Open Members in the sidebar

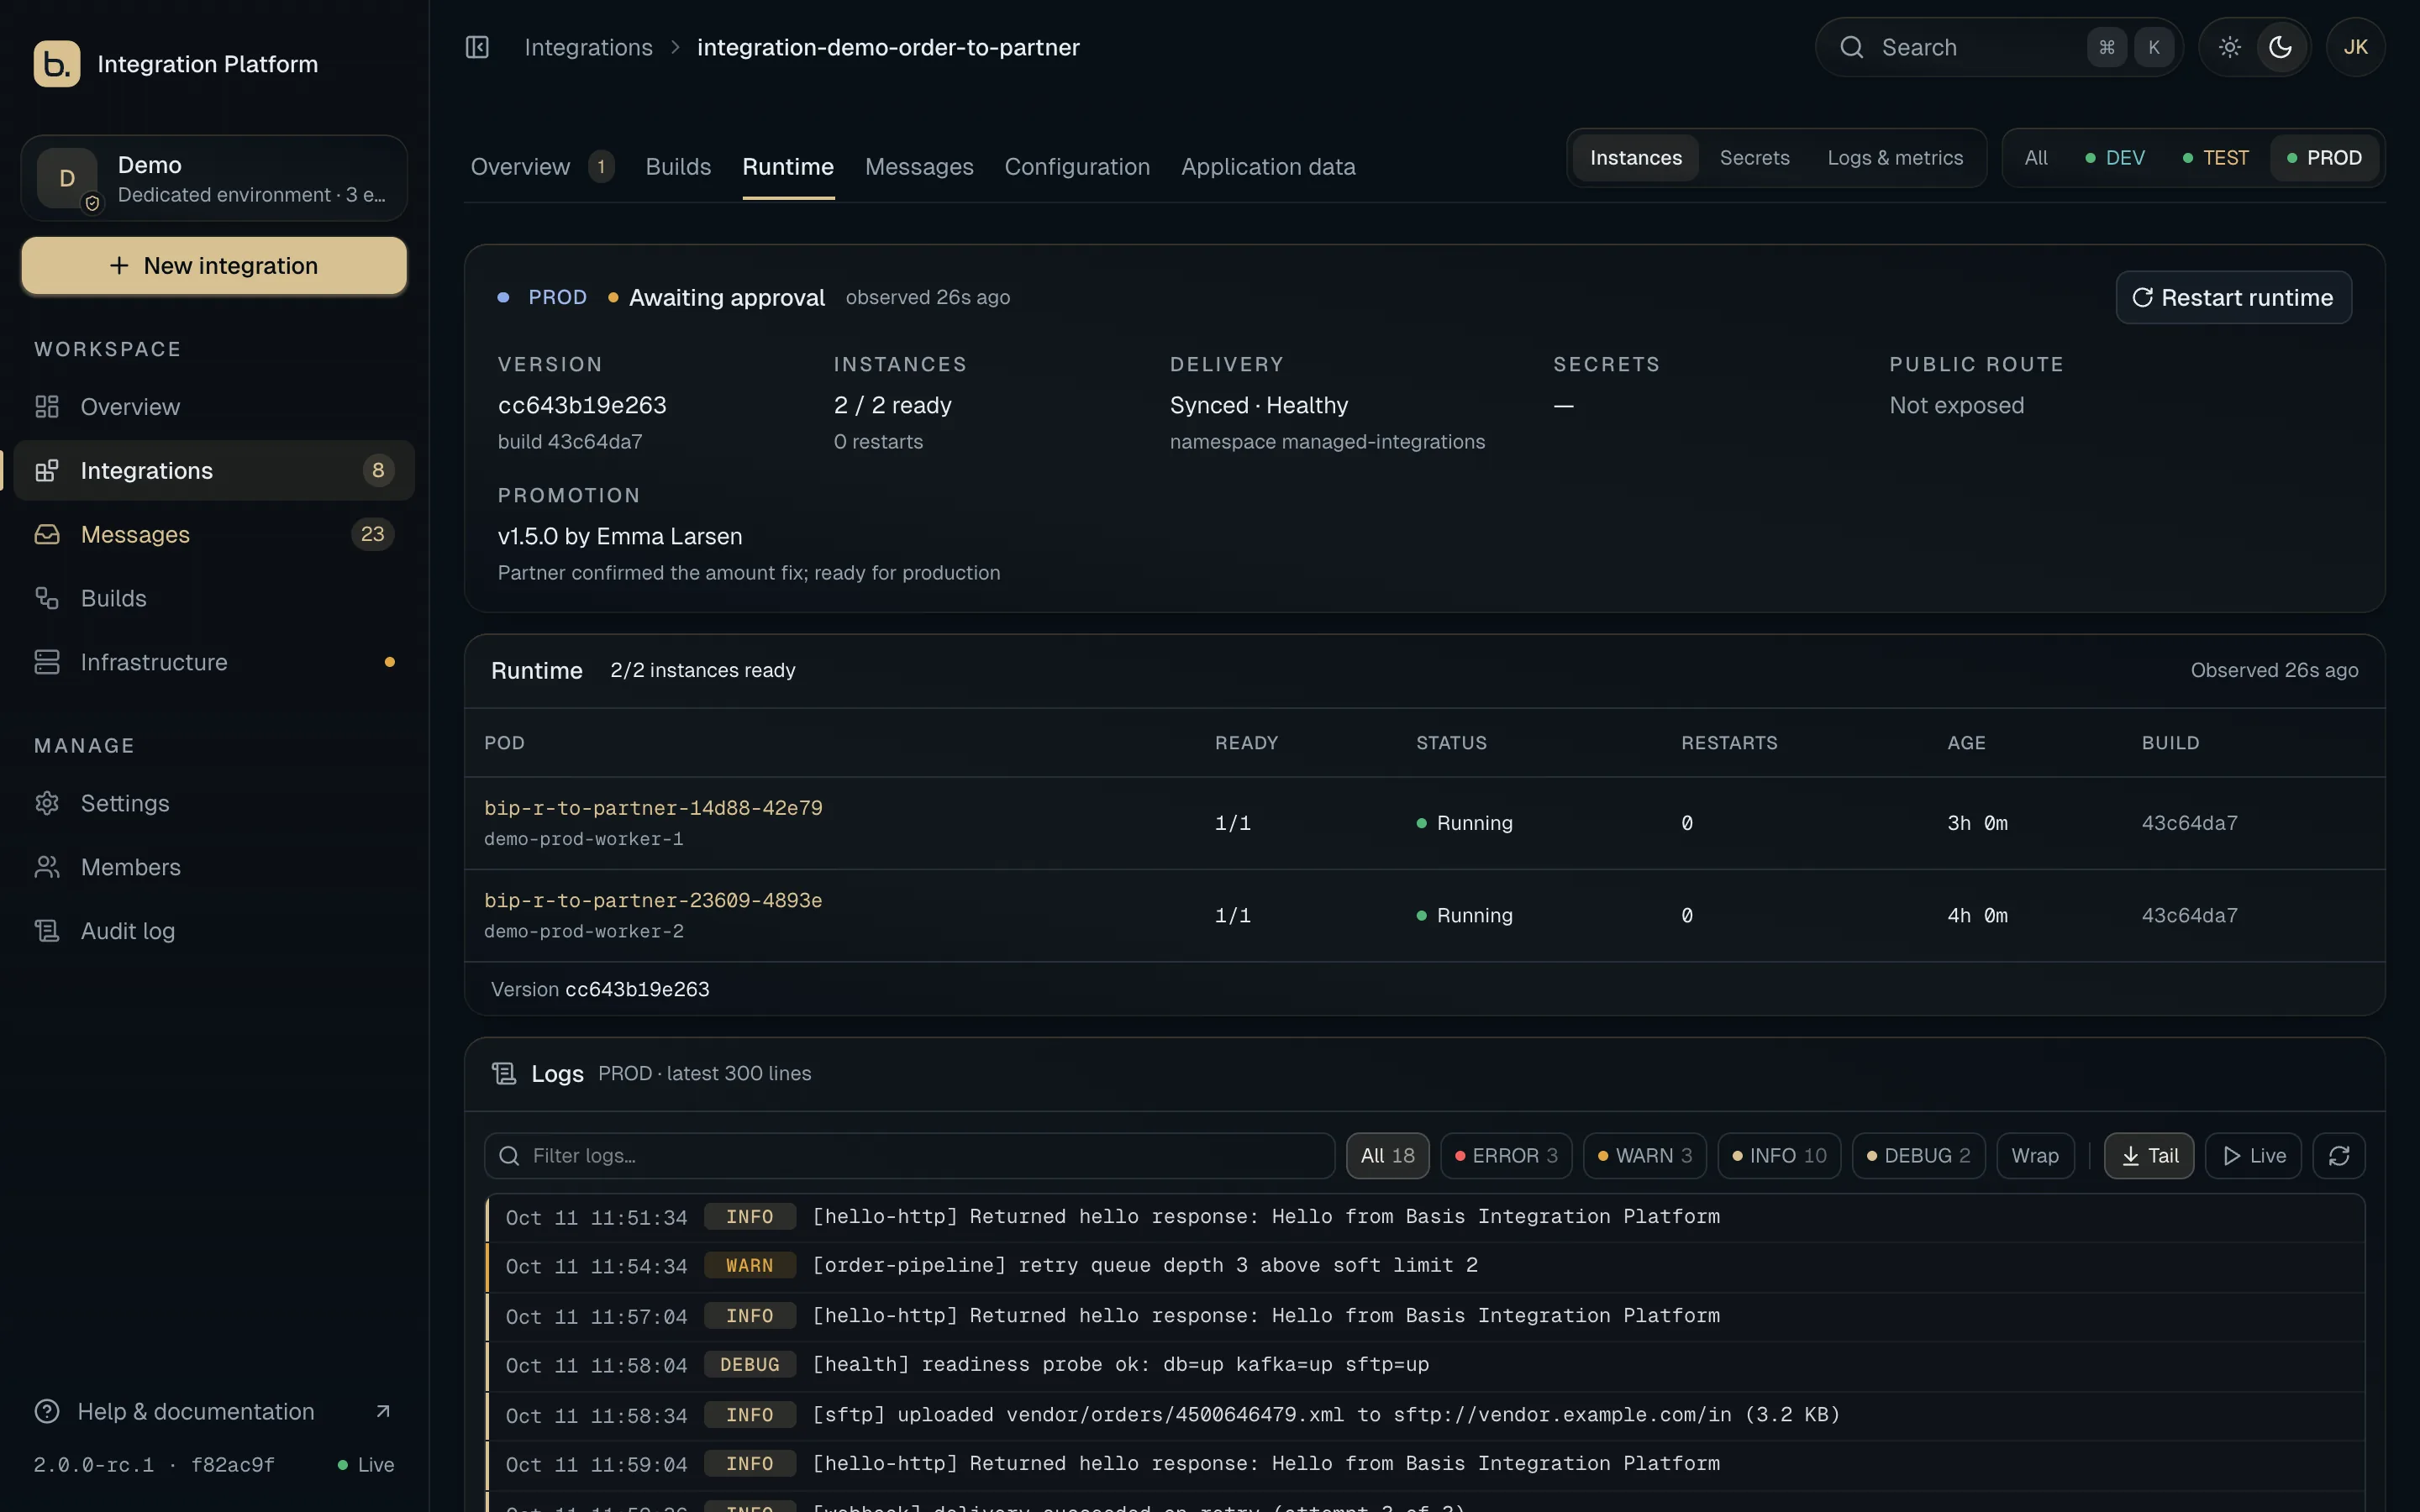pyautogui.click(x=214, y=867)
